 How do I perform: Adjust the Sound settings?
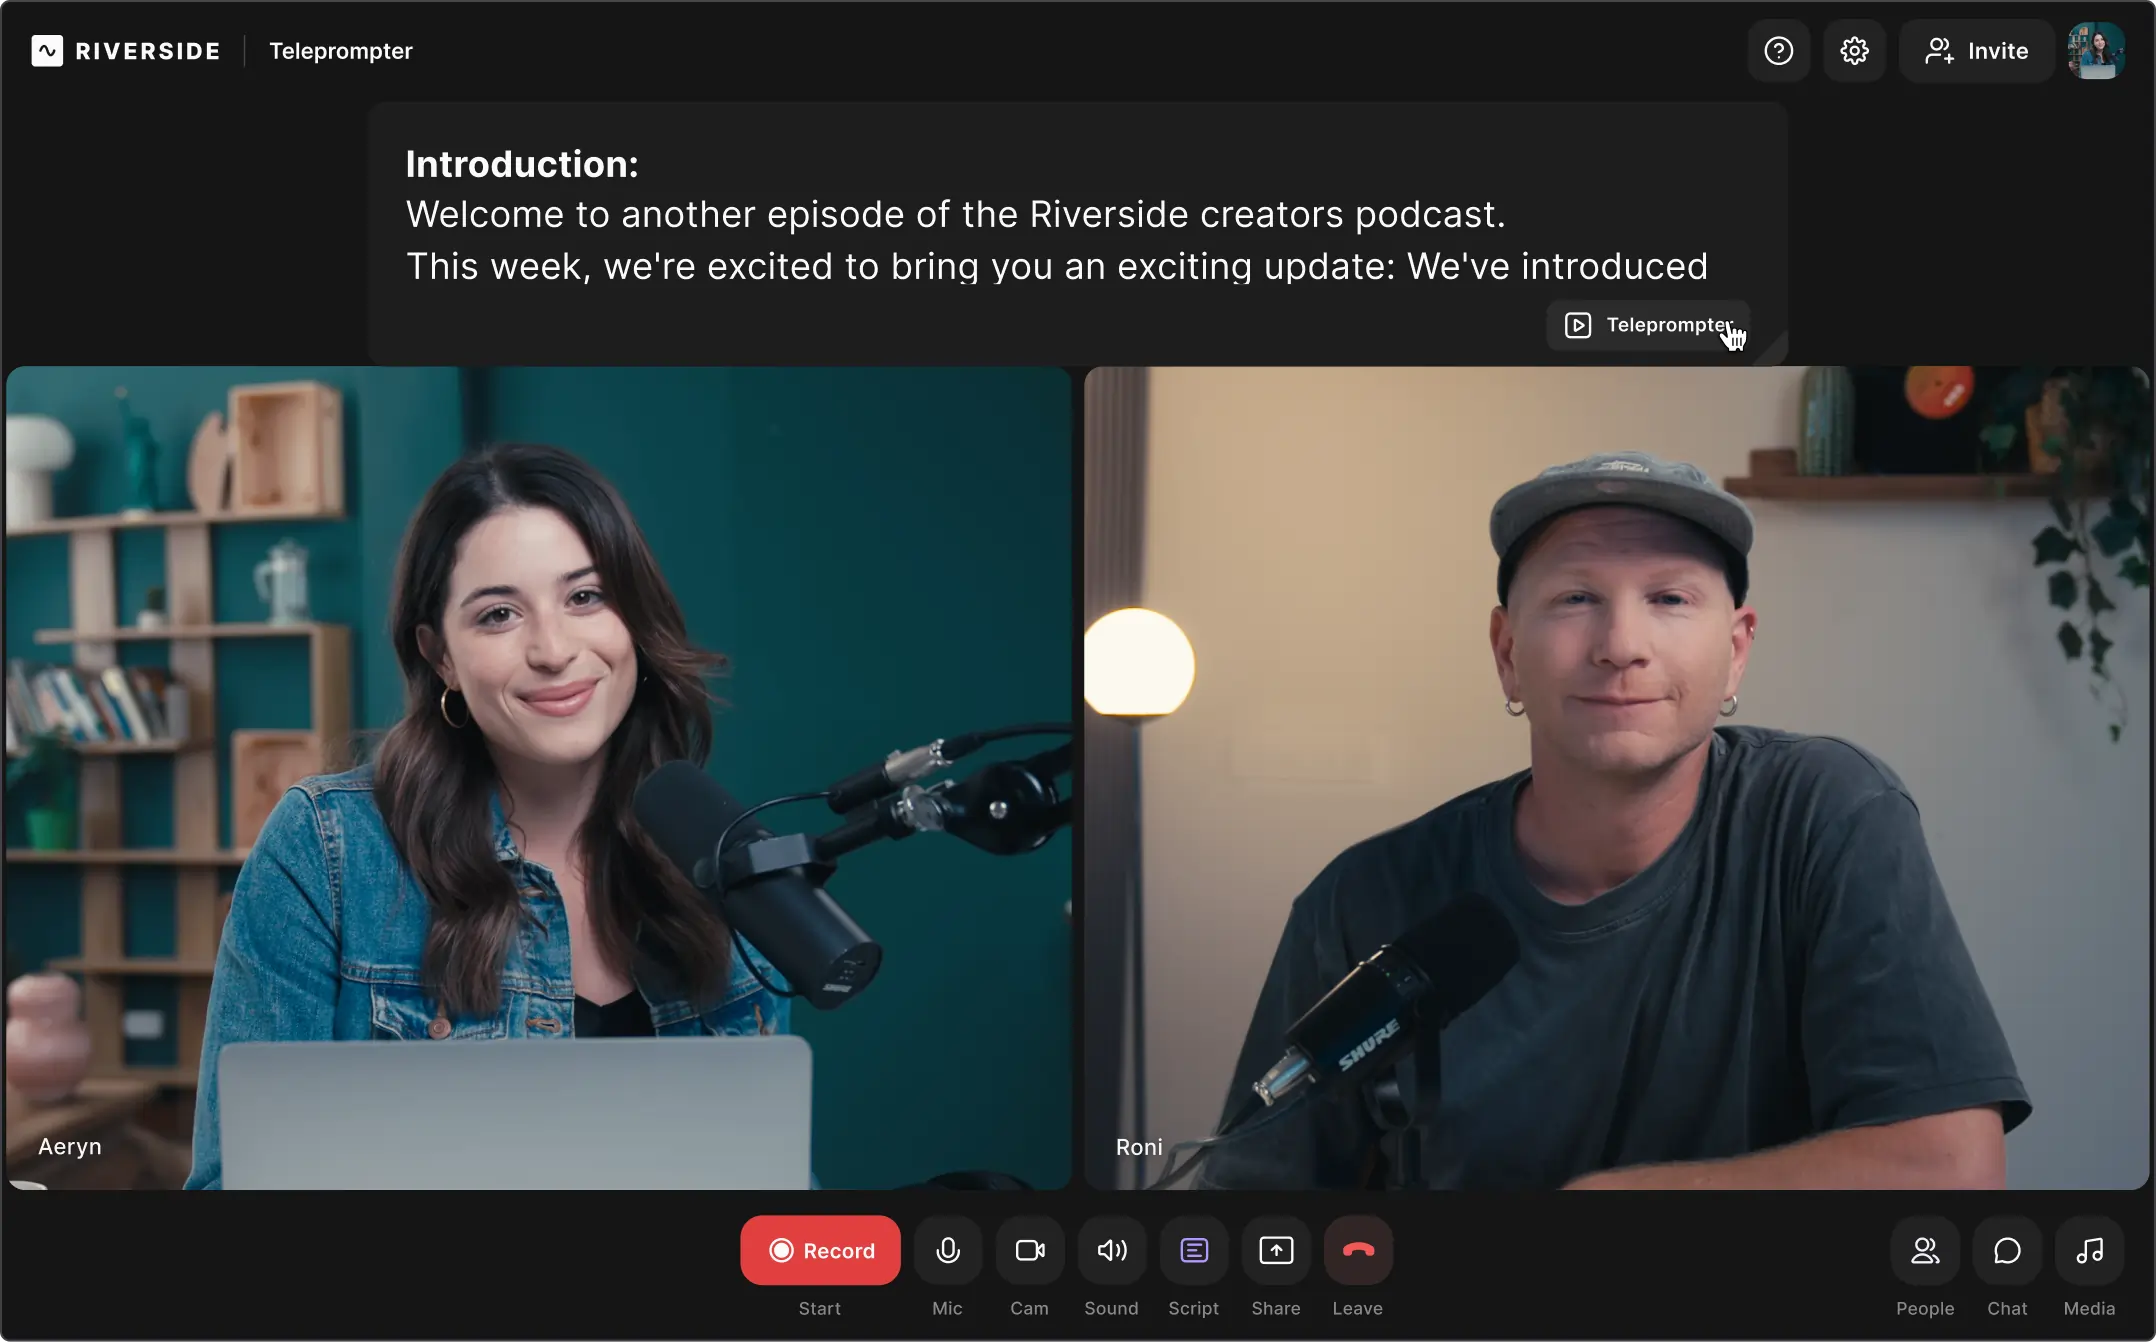(x=1111, y=1249)
